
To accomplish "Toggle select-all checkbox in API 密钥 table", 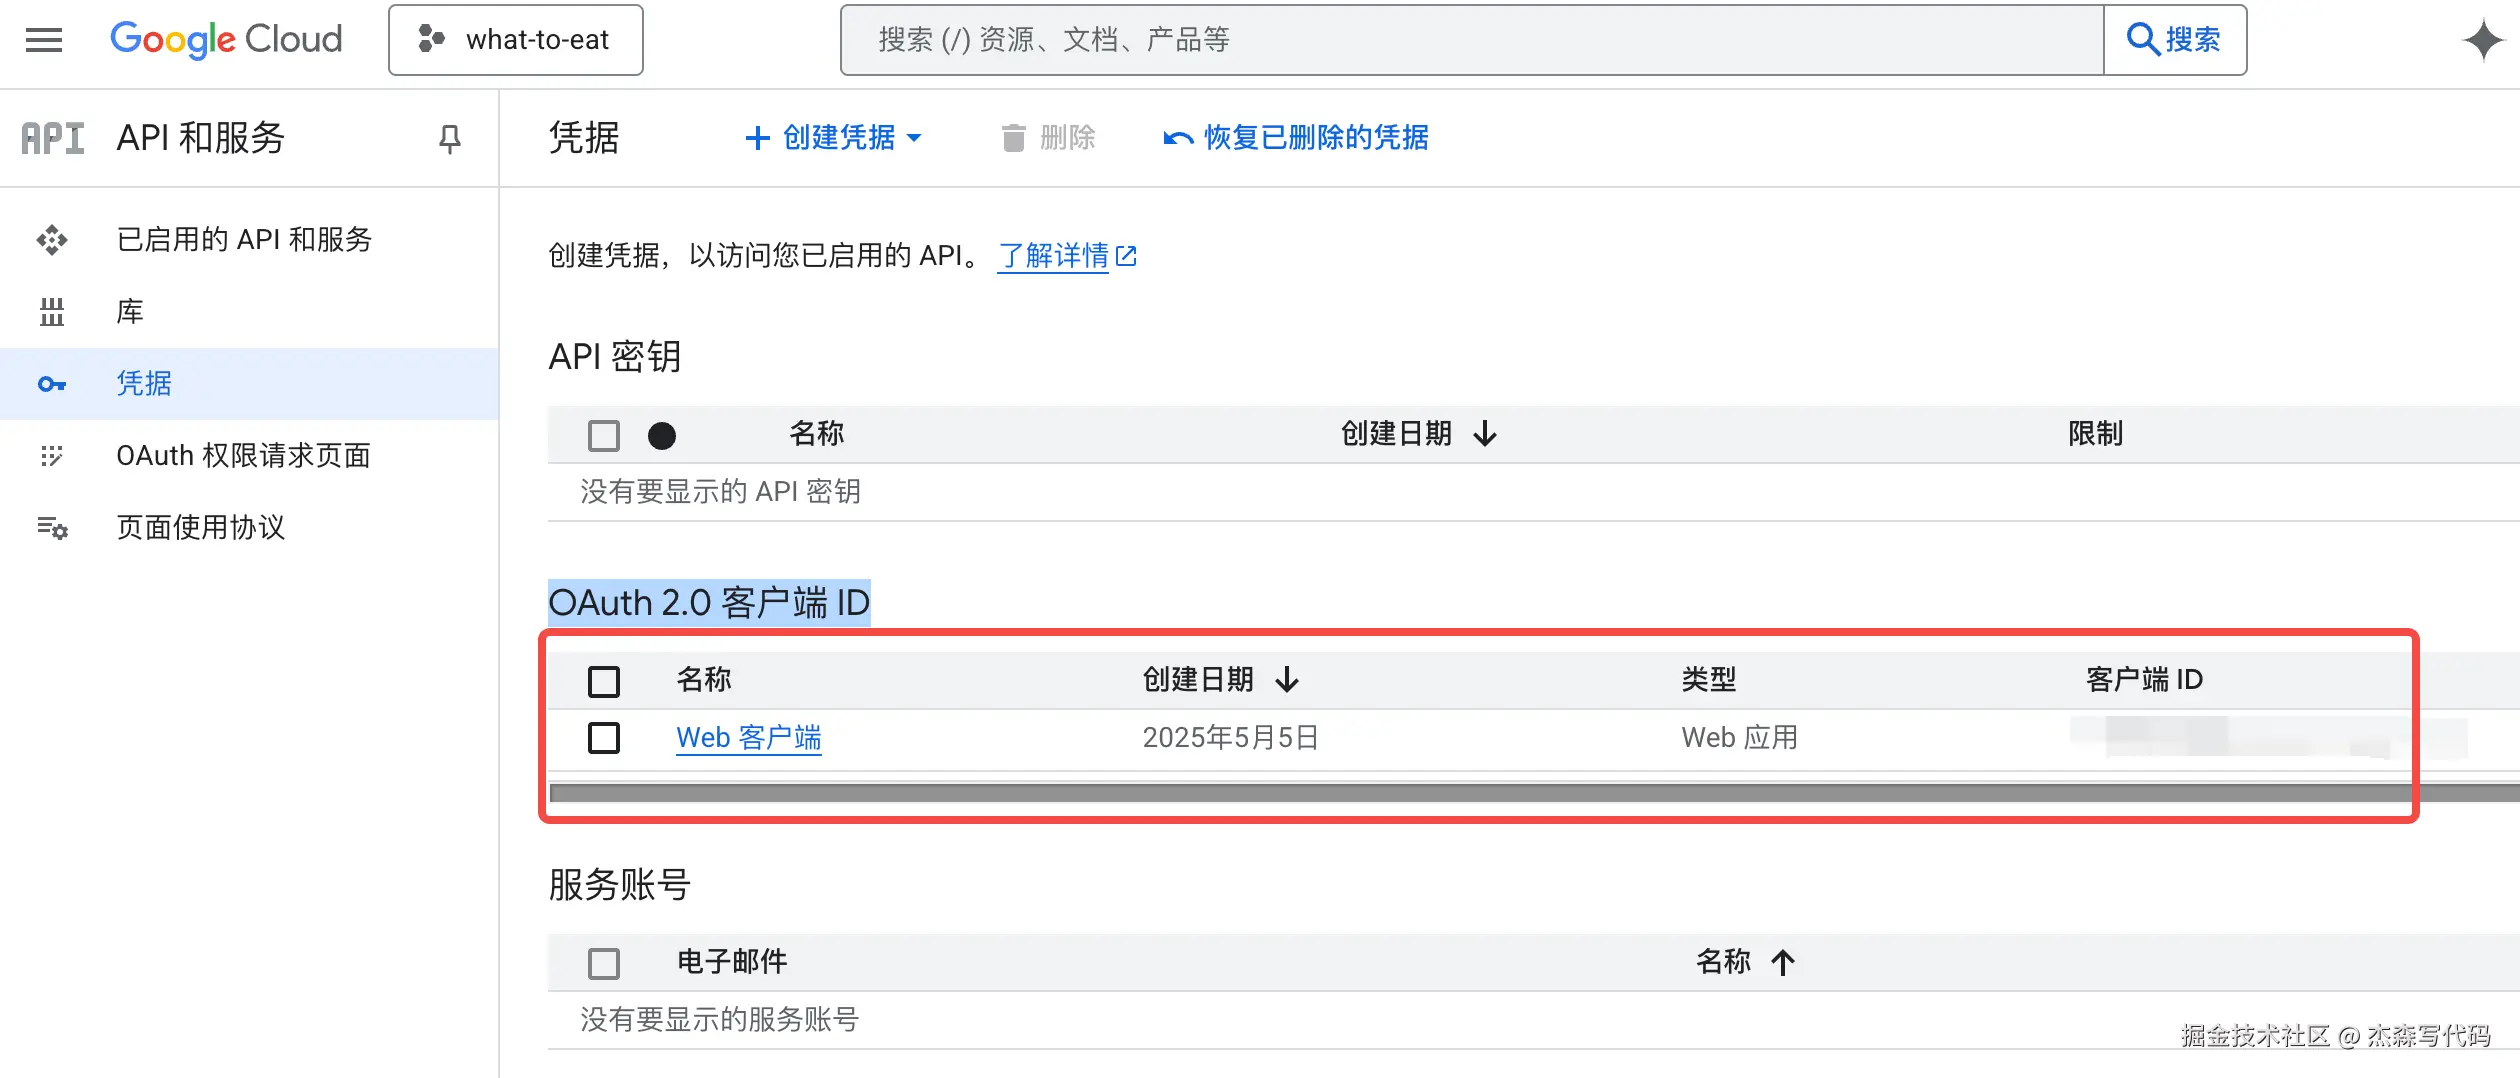I will coord(604,435).
